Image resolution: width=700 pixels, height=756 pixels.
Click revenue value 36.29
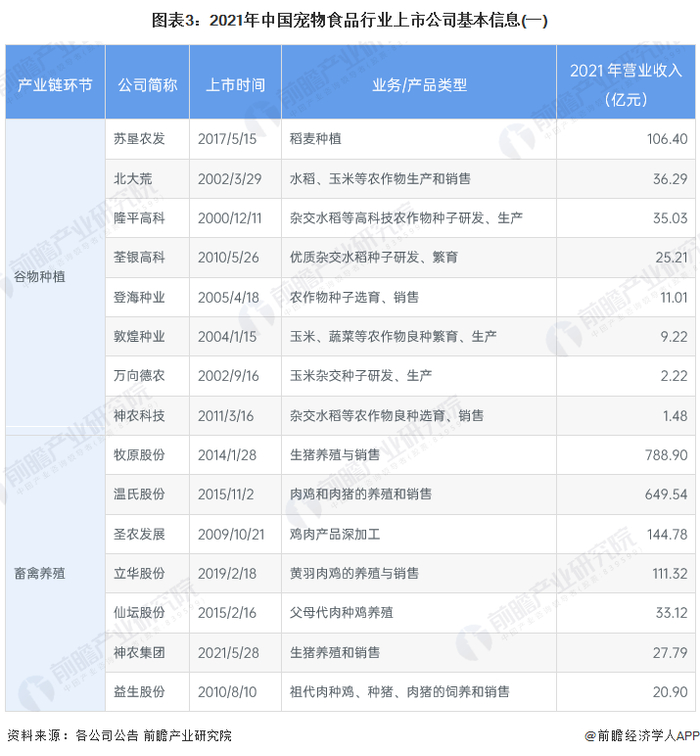coord(670,179)
